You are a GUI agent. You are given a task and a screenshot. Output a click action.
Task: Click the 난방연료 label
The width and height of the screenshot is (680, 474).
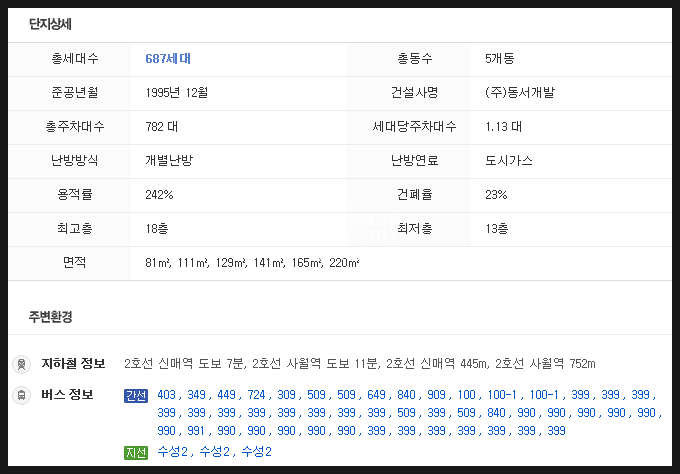[x=415, y=160]
